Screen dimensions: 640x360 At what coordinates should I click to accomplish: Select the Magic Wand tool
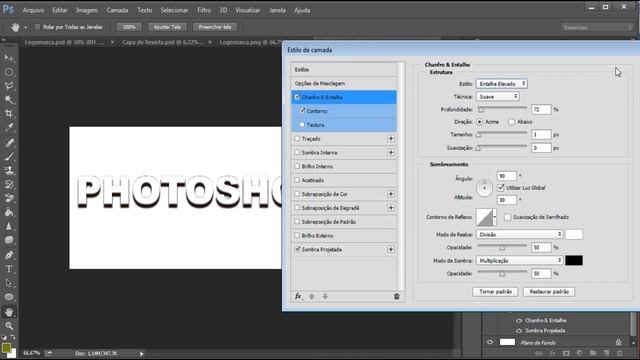tap(9, 100)
